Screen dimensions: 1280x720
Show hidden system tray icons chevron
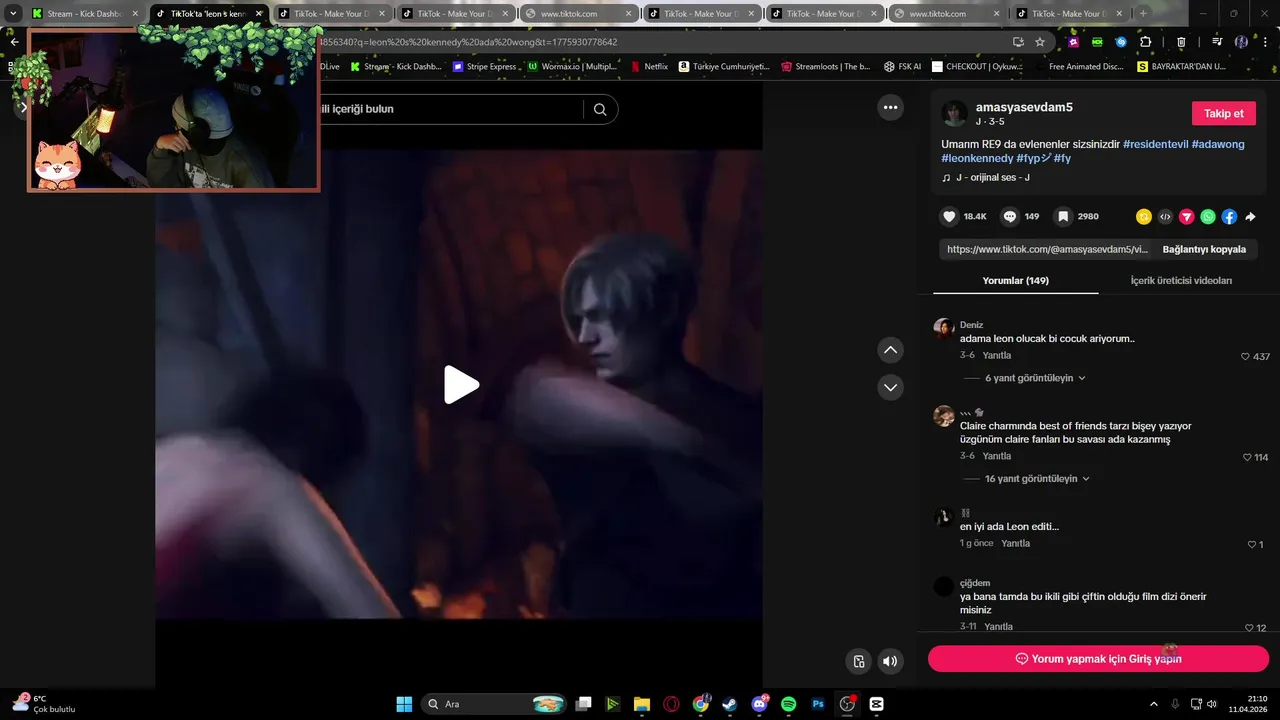(x=1154, y=704)
